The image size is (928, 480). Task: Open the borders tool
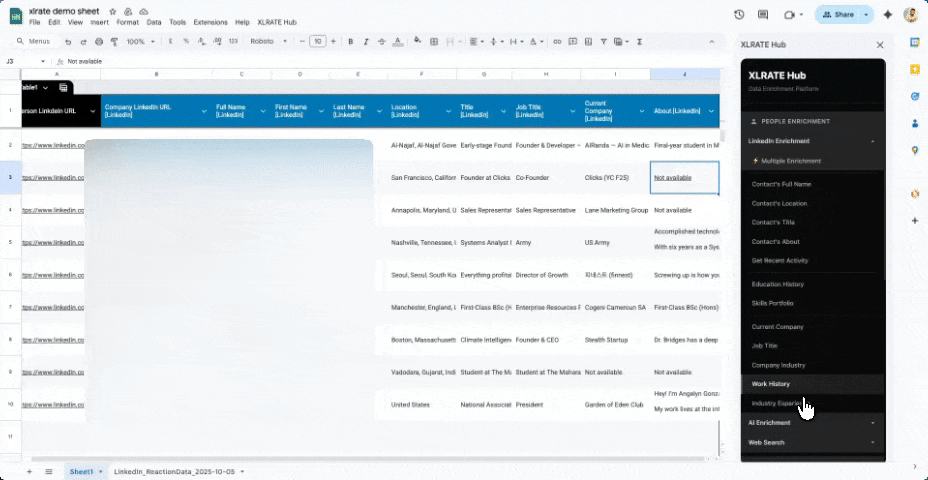434,41
